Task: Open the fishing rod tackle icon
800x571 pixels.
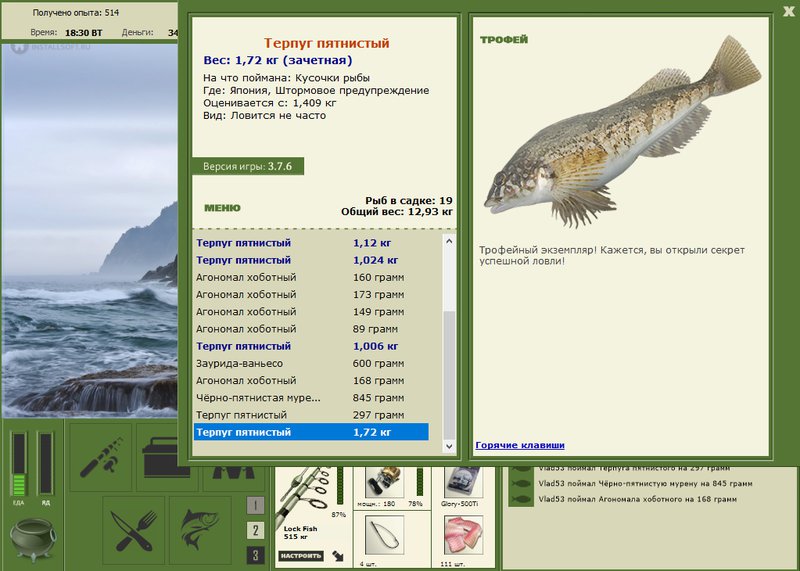Action: [101, 457]
